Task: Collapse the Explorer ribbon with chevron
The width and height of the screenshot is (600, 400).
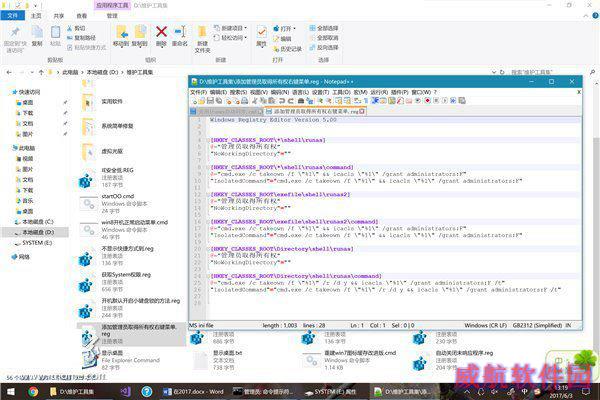Action: [x=586, y=16]
